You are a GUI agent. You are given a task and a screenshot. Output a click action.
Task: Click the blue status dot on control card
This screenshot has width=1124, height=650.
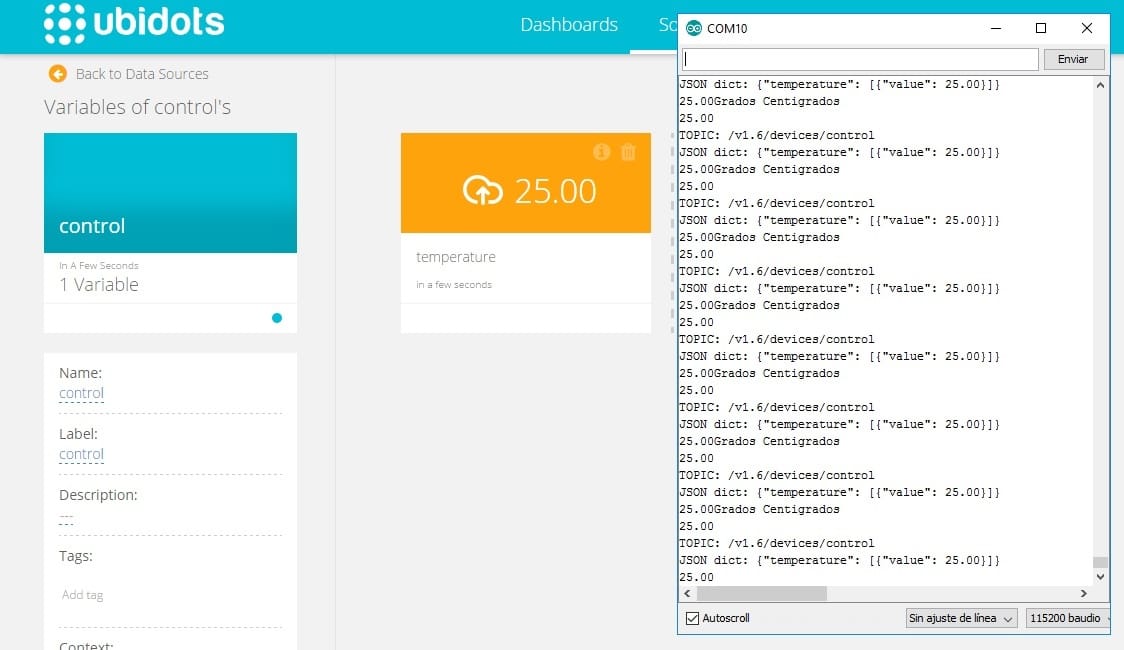coord(277,318)
